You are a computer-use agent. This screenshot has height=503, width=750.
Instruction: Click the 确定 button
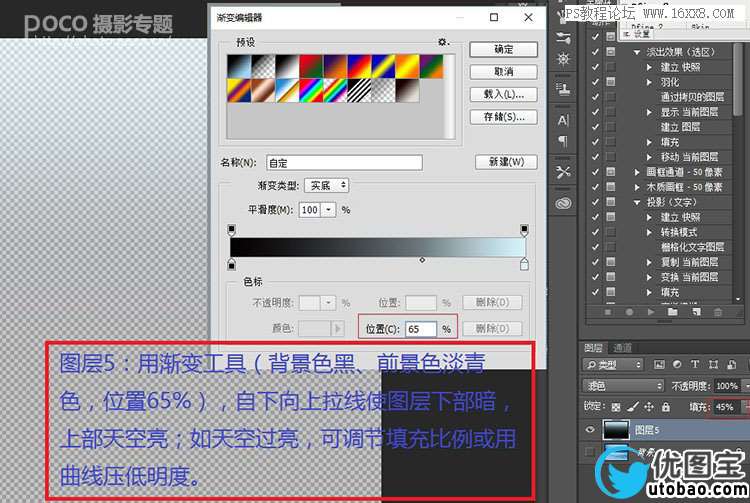pyautogui.click(x=503, y=49)
